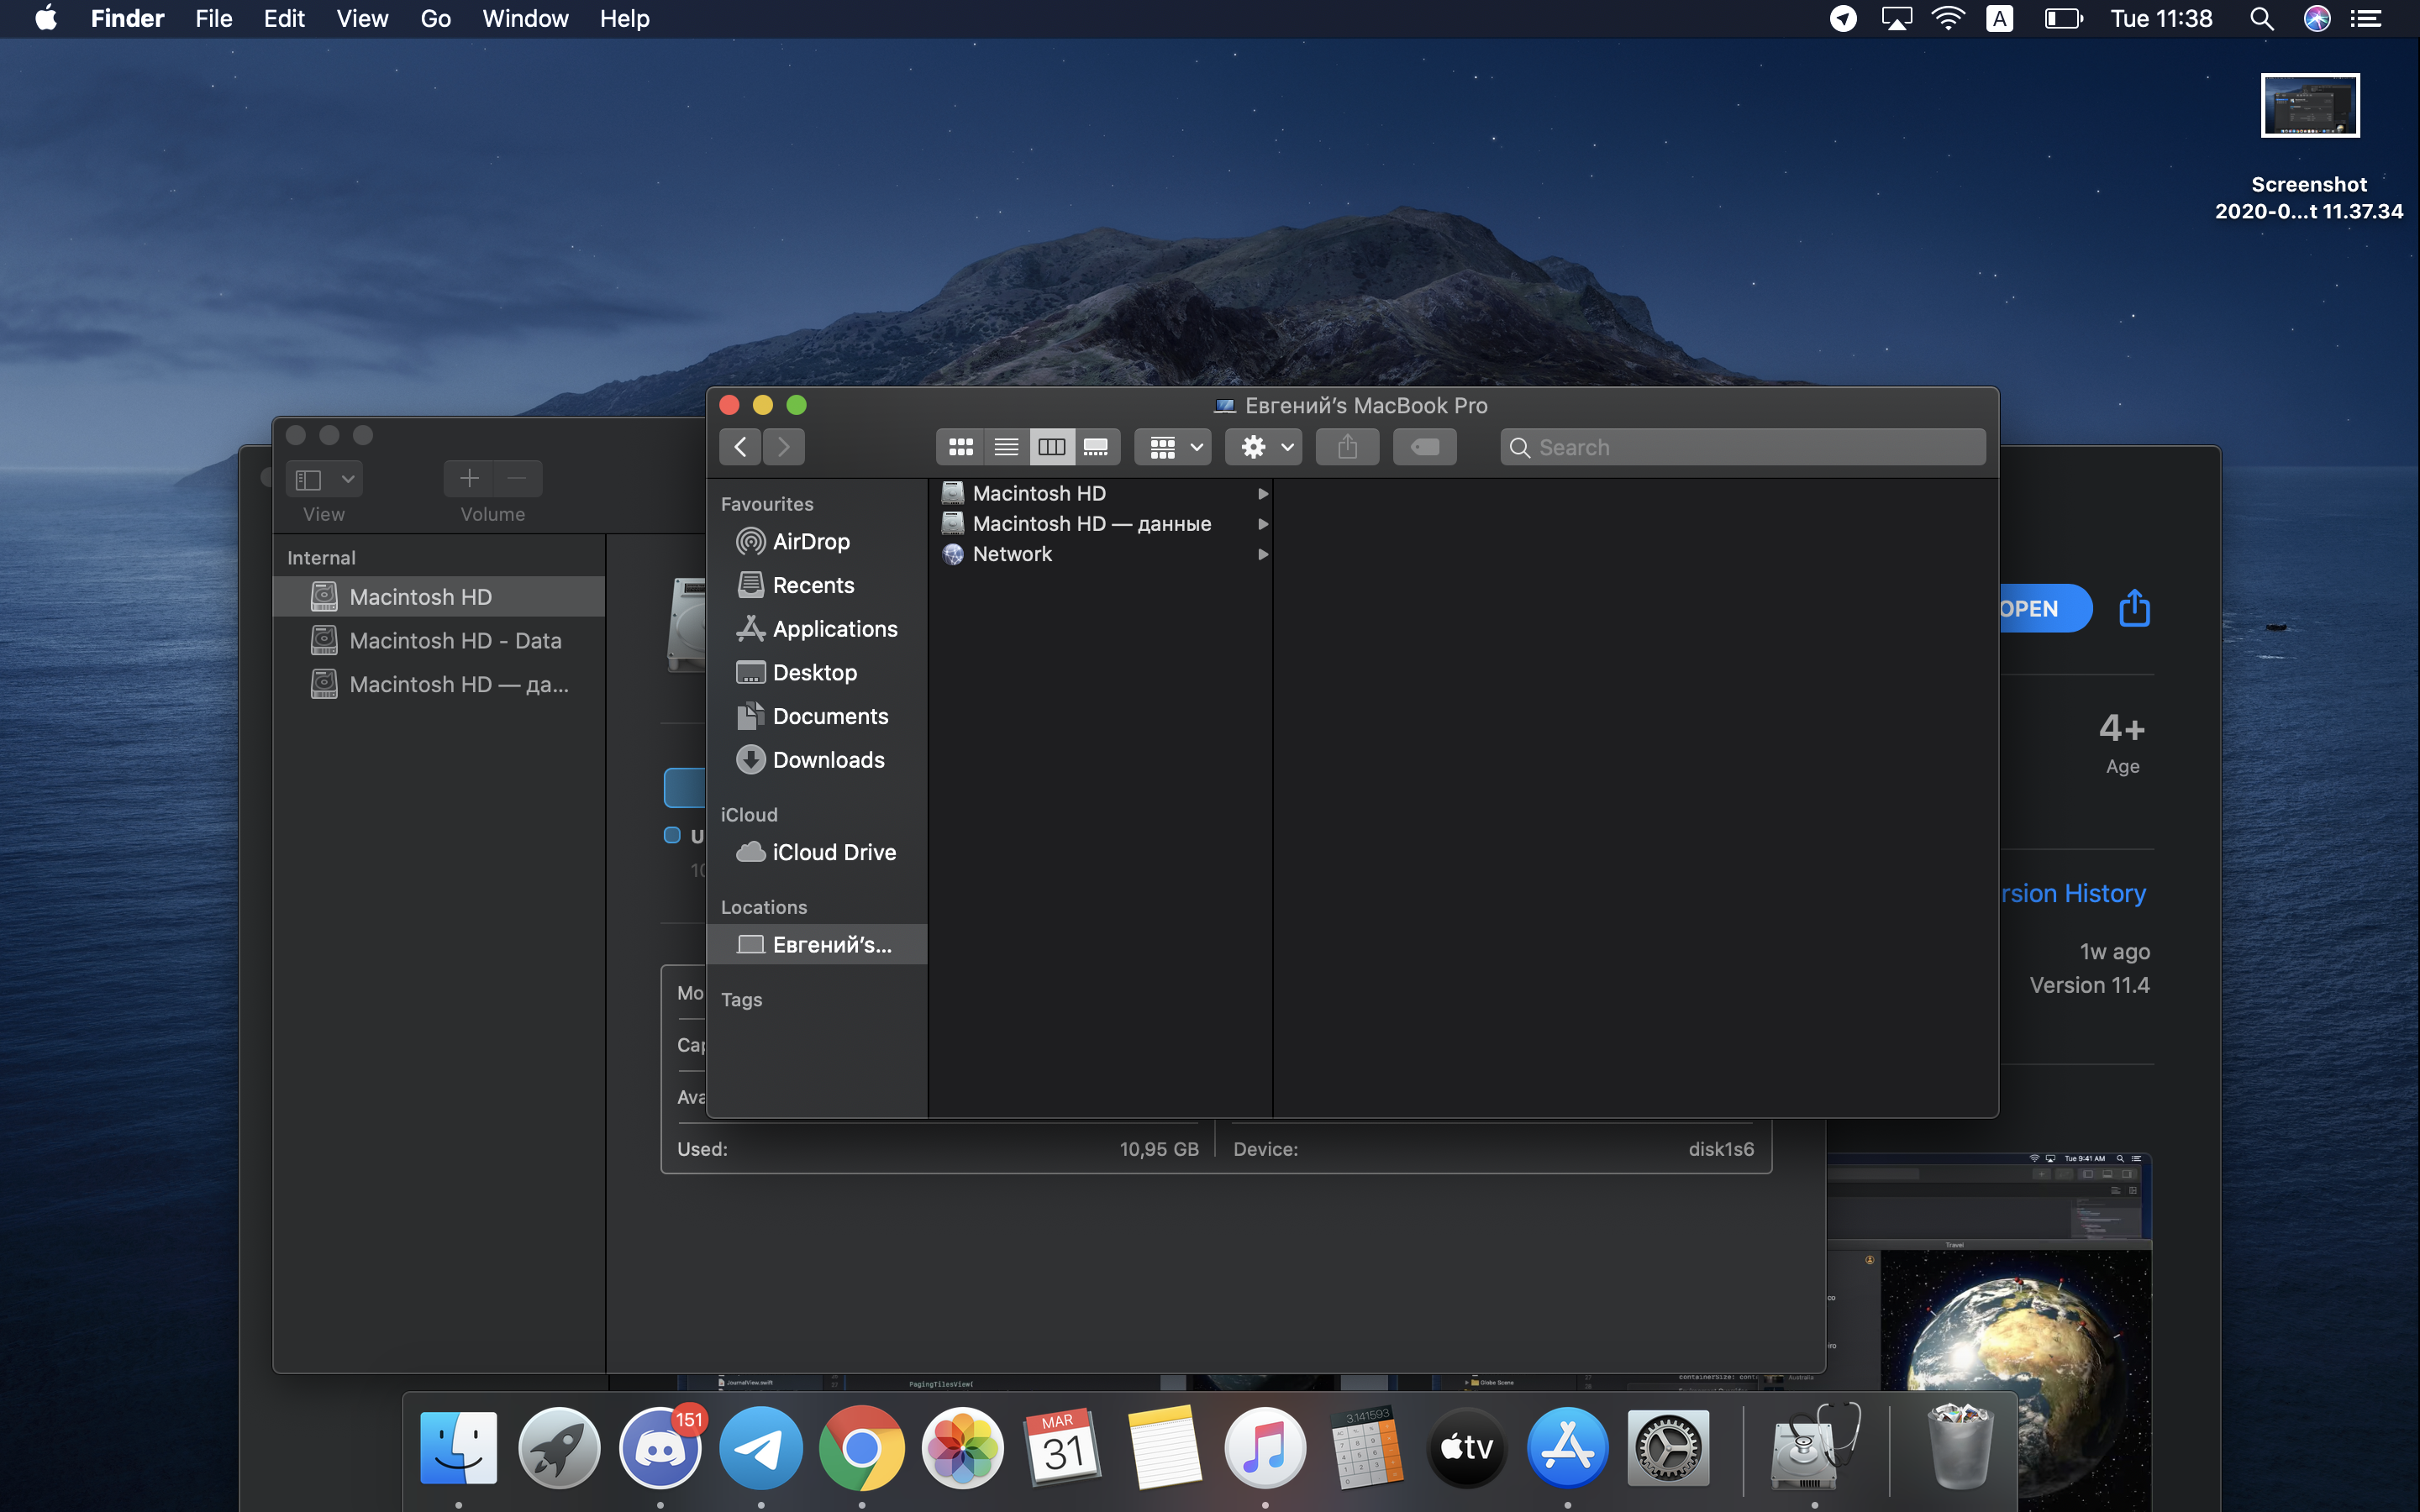Open the View menu in menu bar

pos(361,19)
